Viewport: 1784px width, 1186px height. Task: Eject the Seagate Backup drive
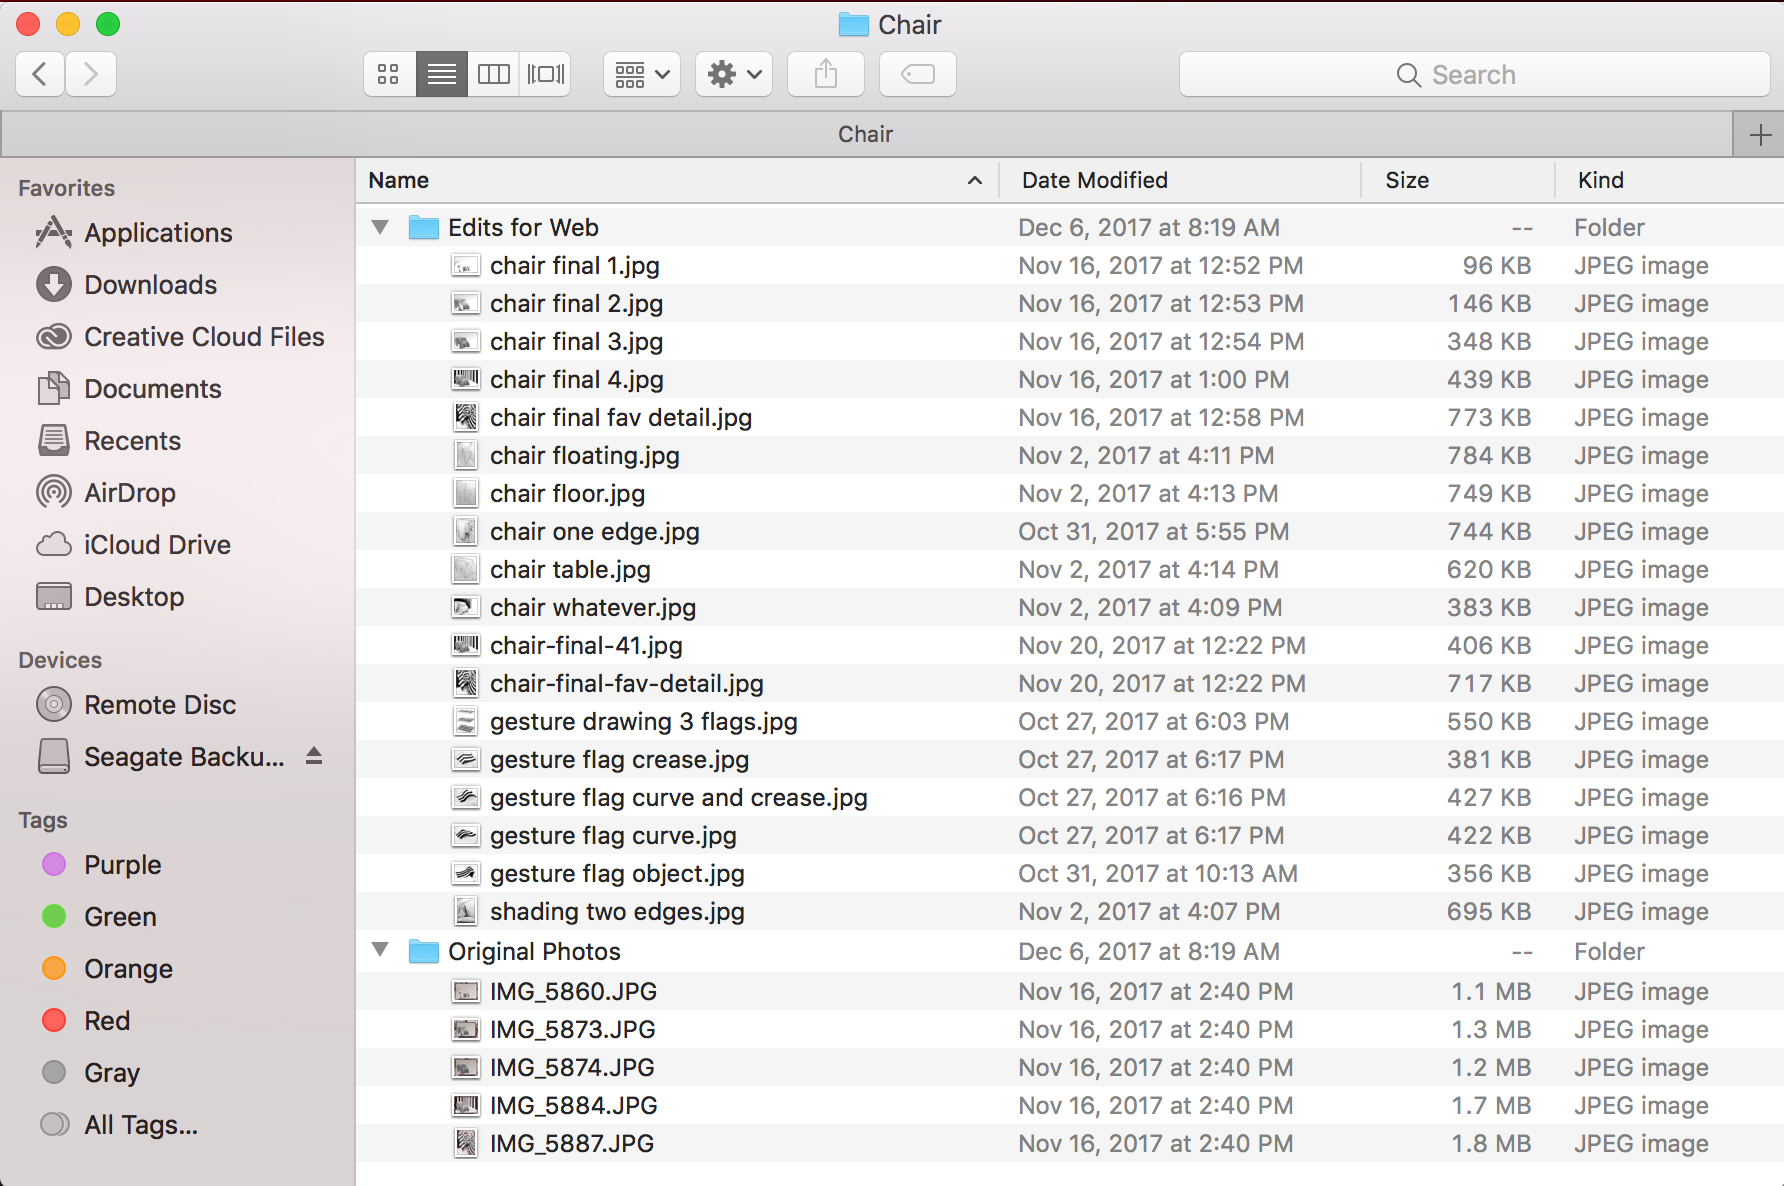click(314, 756)
